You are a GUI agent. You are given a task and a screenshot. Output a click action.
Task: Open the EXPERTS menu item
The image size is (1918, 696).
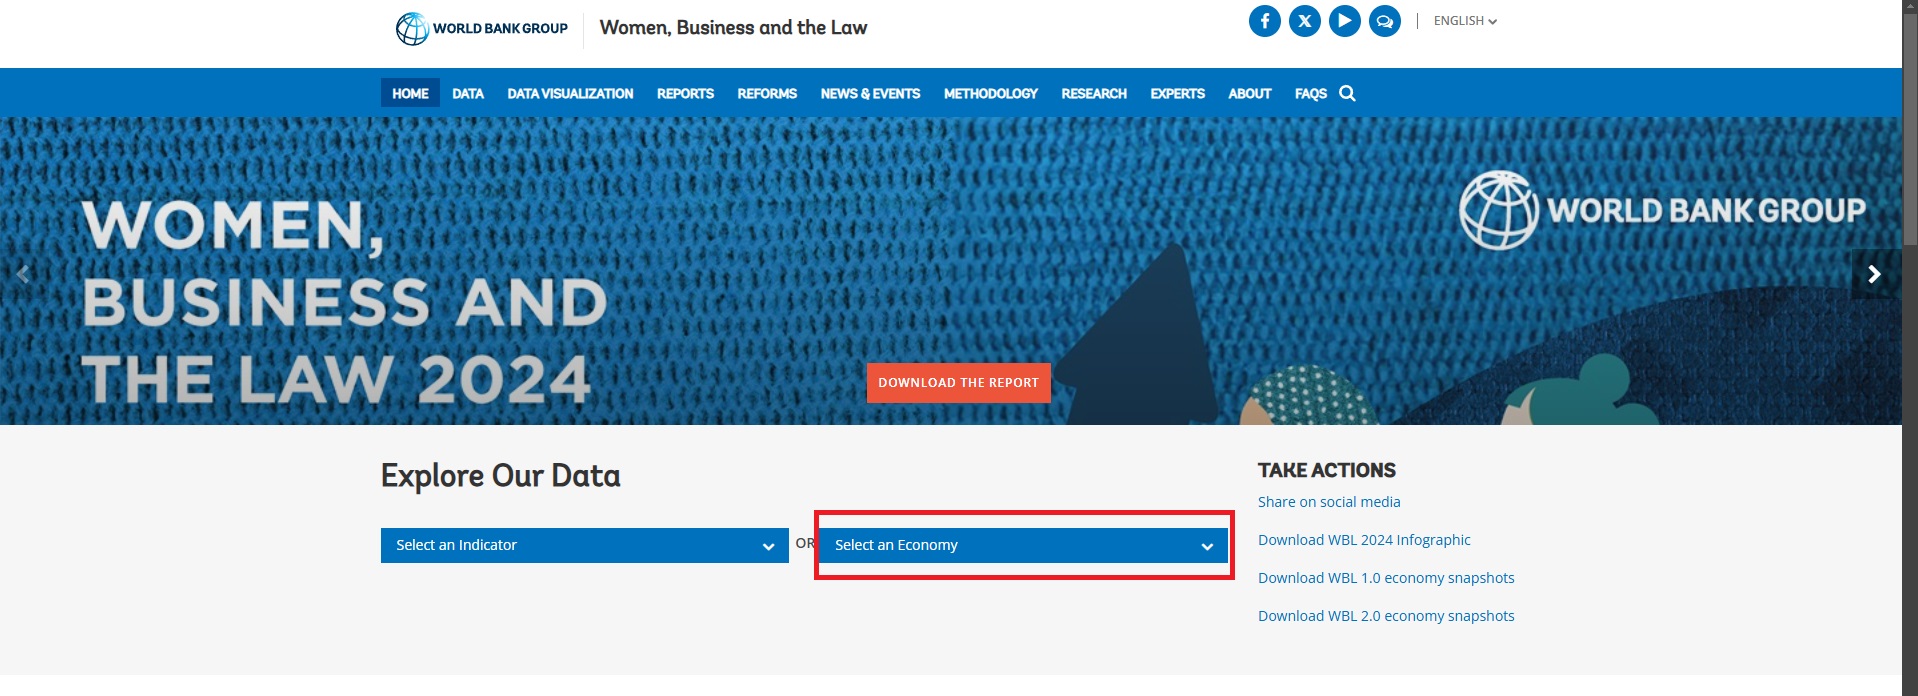click(x=1177, y=93)
